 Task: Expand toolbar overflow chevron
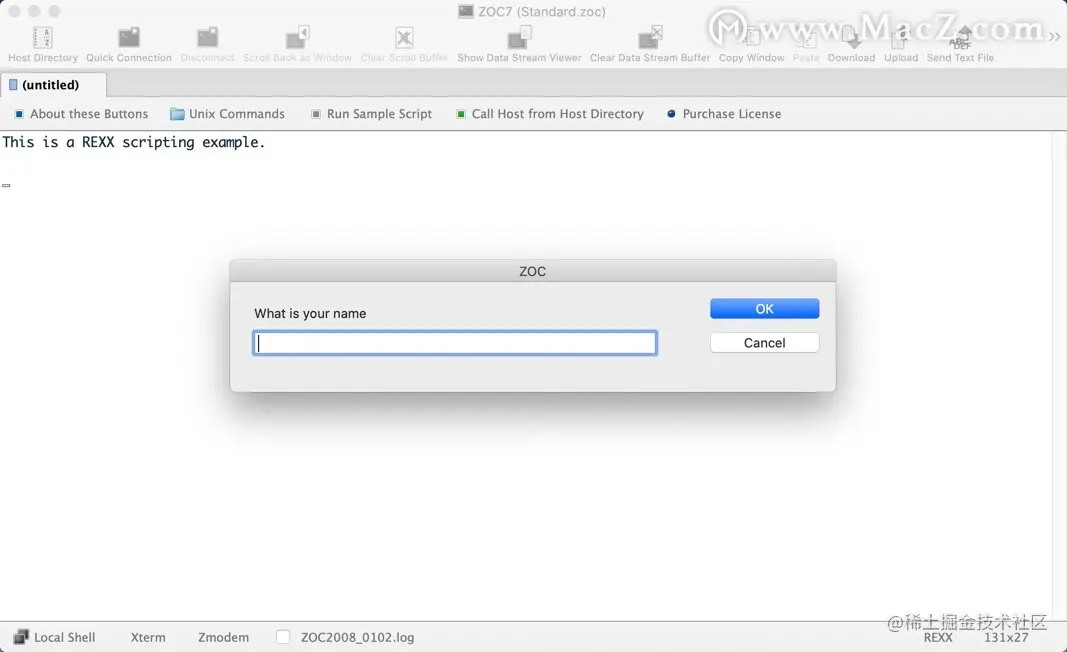tap(1054, 37)
